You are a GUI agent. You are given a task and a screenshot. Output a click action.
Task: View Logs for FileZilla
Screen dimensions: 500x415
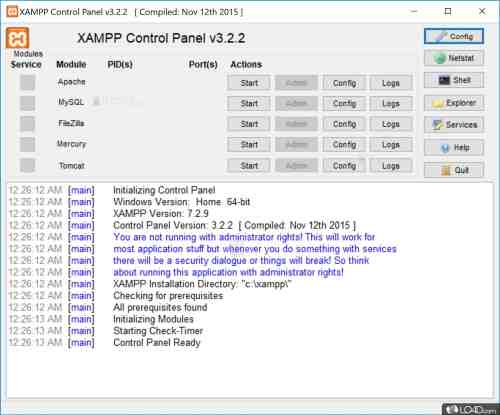391,124
